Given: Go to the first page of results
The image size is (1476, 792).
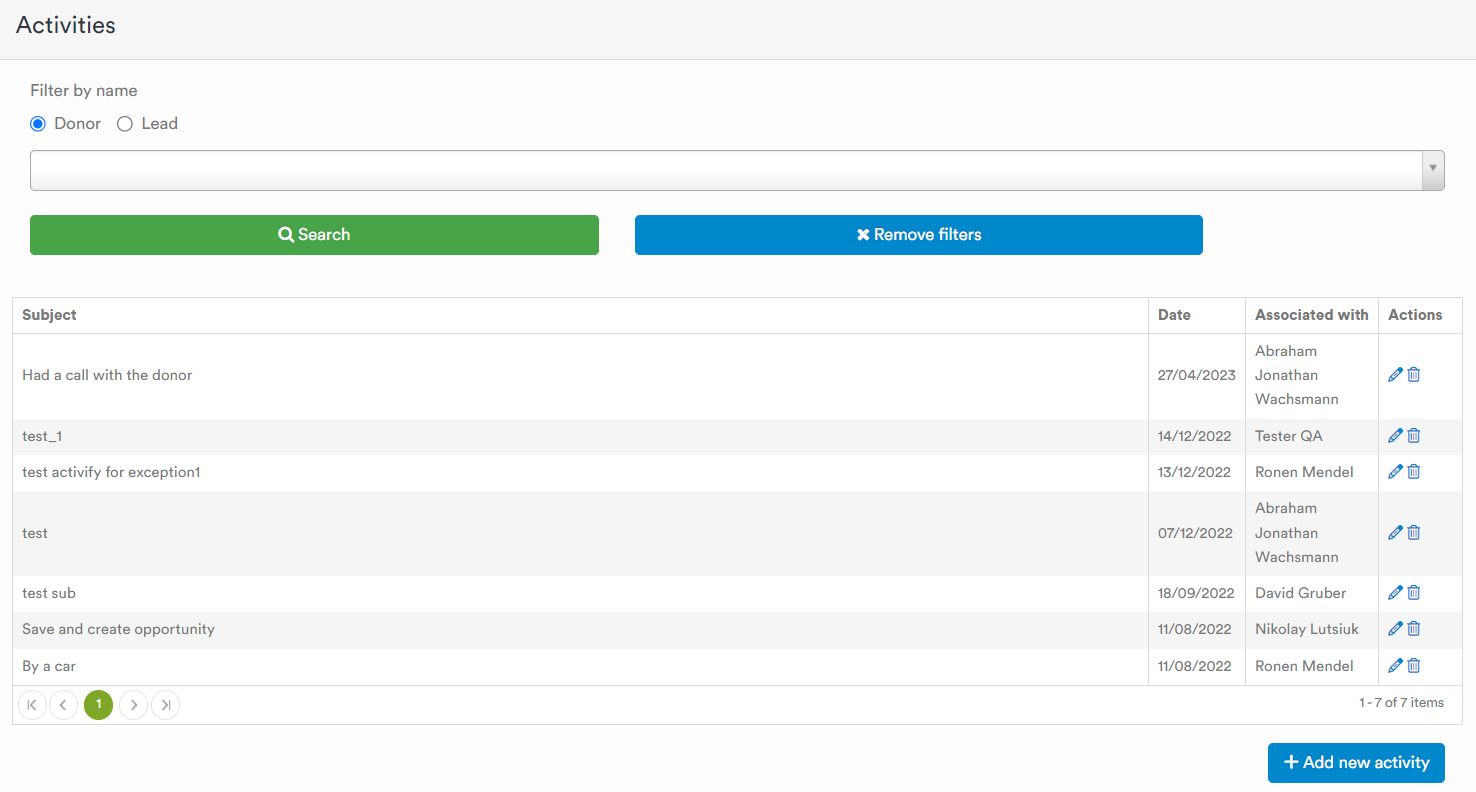Looking at the screenshot, I should pyautogui.click(x=32, y=705).
